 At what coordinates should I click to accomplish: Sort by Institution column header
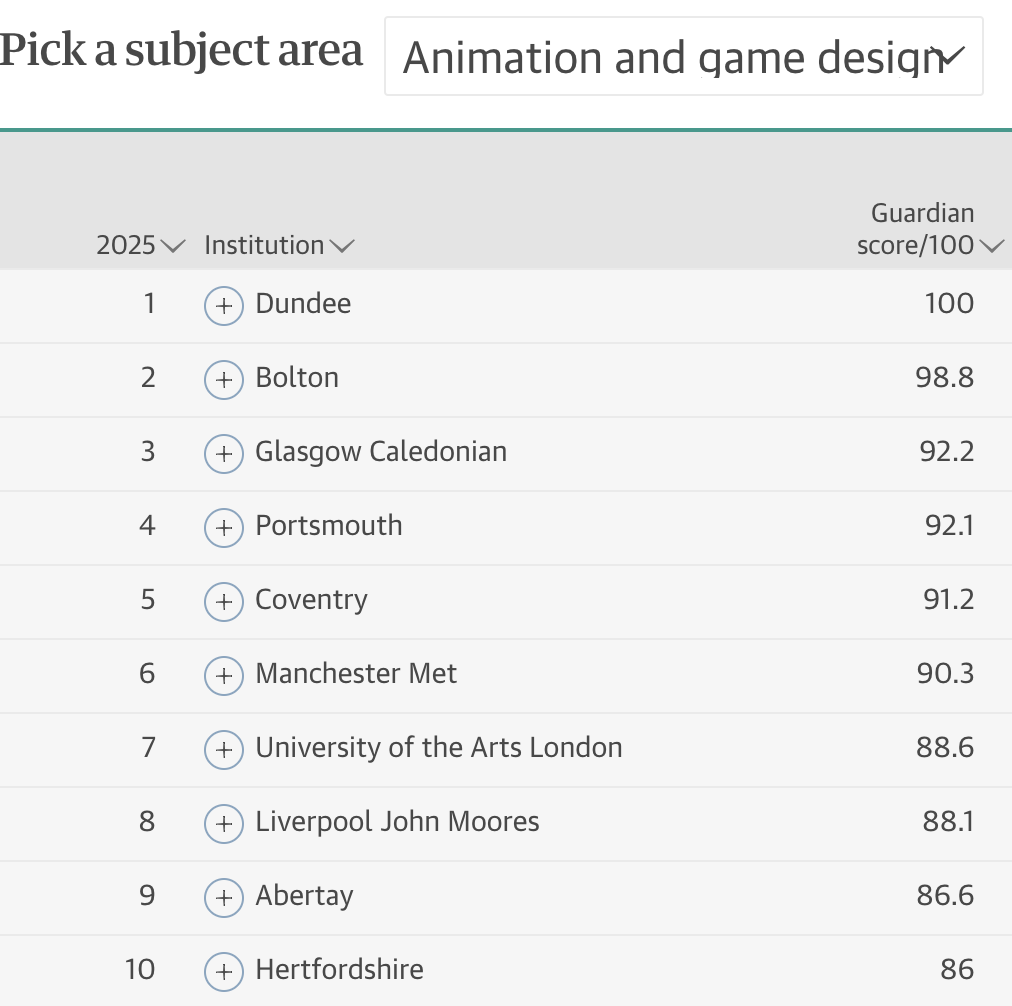(279, 245)
